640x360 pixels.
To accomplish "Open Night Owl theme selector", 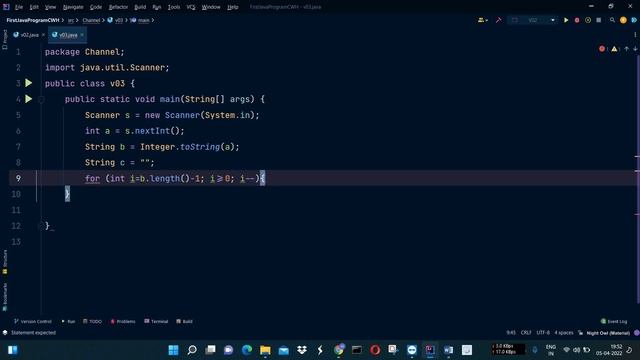I will [x=608, y=333].
